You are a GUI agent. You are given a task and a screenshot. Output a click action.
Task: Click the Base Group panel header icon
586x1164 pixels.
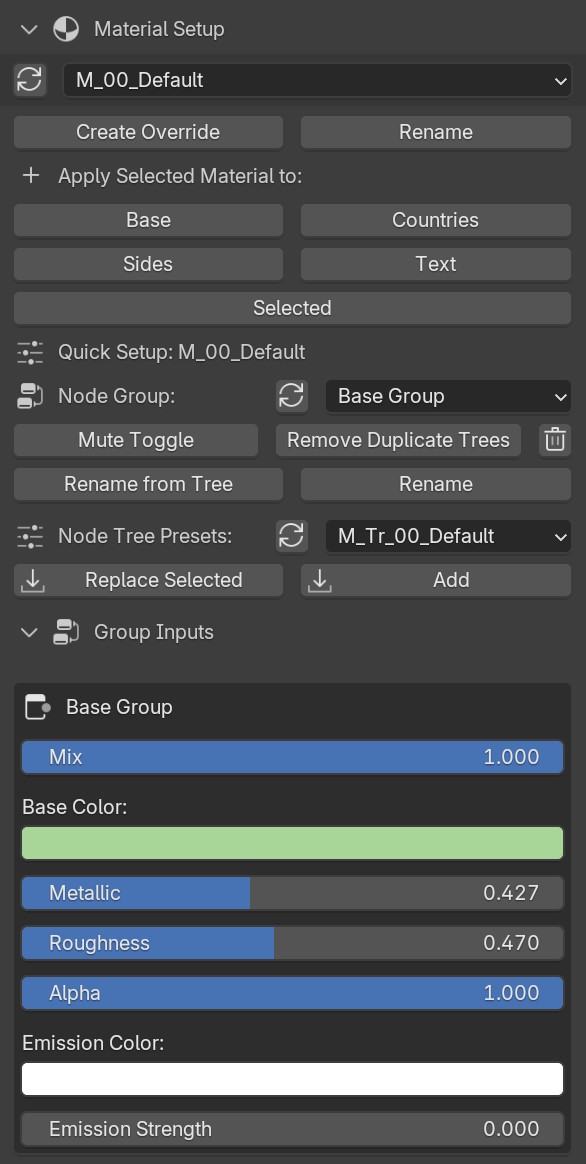(37, 707)
